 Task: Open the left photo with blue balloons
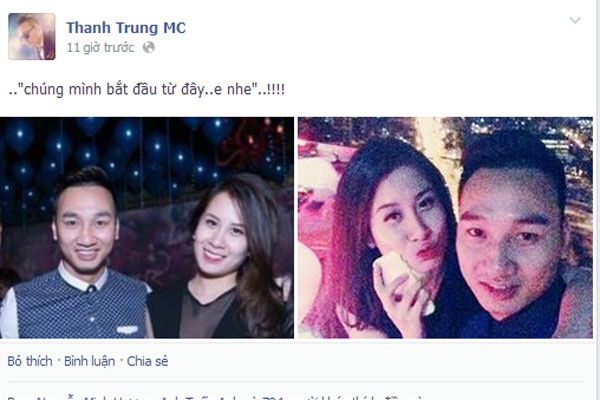(147, 227)
